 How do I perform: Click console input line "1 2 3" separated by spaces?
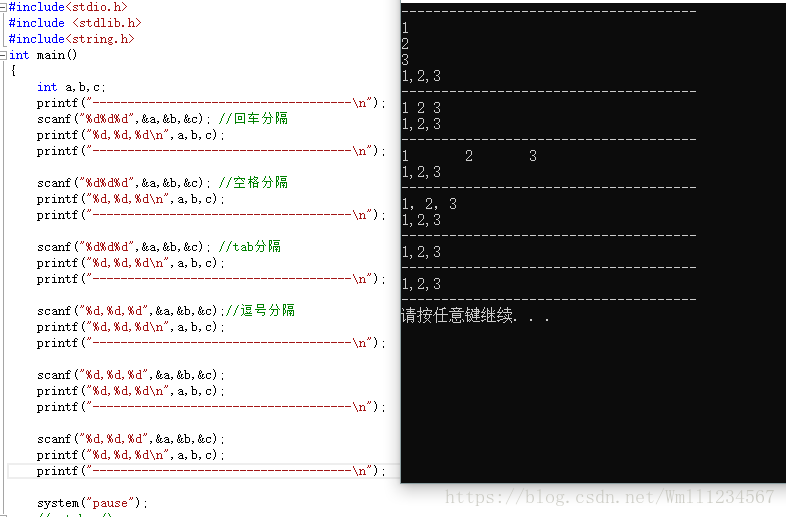click(421, 108)
